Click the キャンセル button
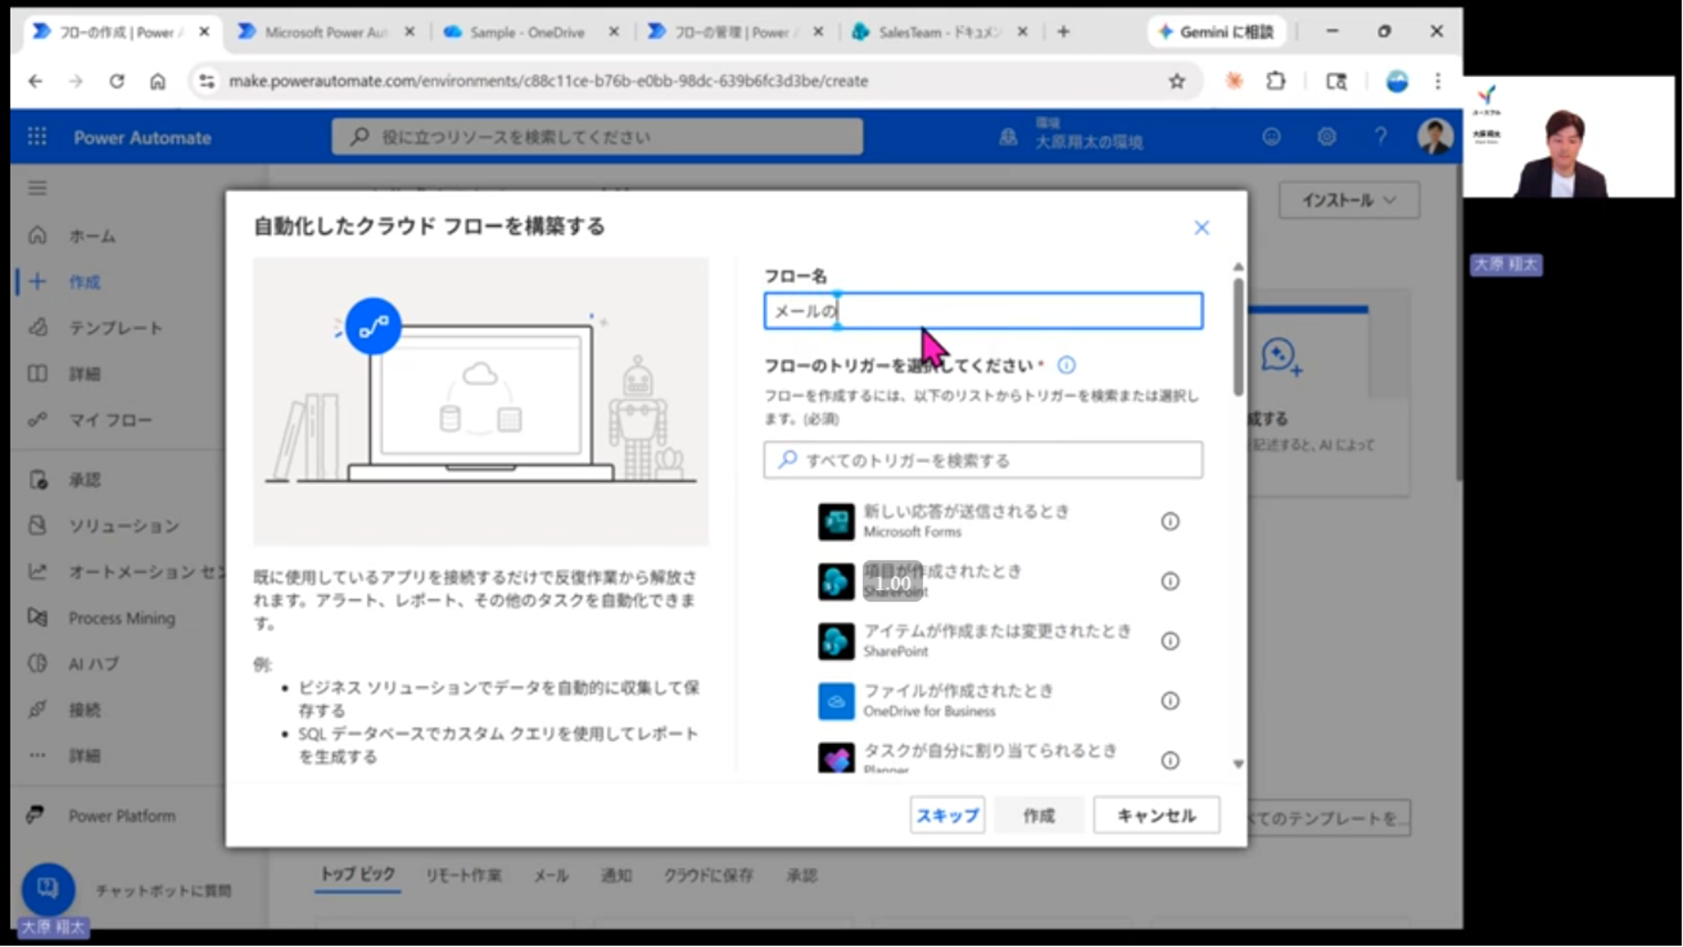The width and height of the screenshot is (1683, 947). click(x=1156, y=815)
